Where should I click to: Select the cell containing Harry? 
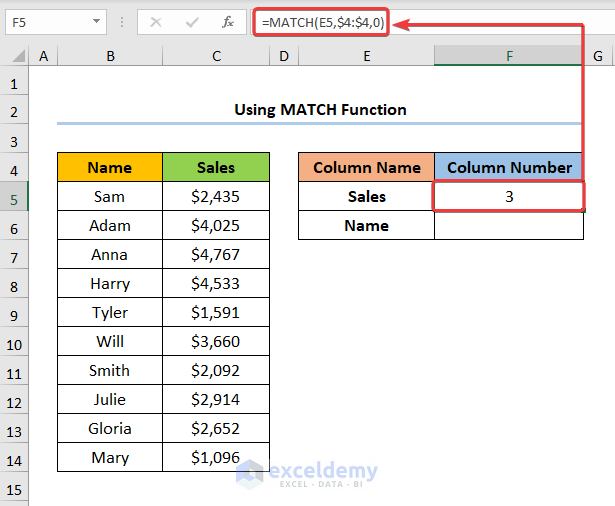109,284
